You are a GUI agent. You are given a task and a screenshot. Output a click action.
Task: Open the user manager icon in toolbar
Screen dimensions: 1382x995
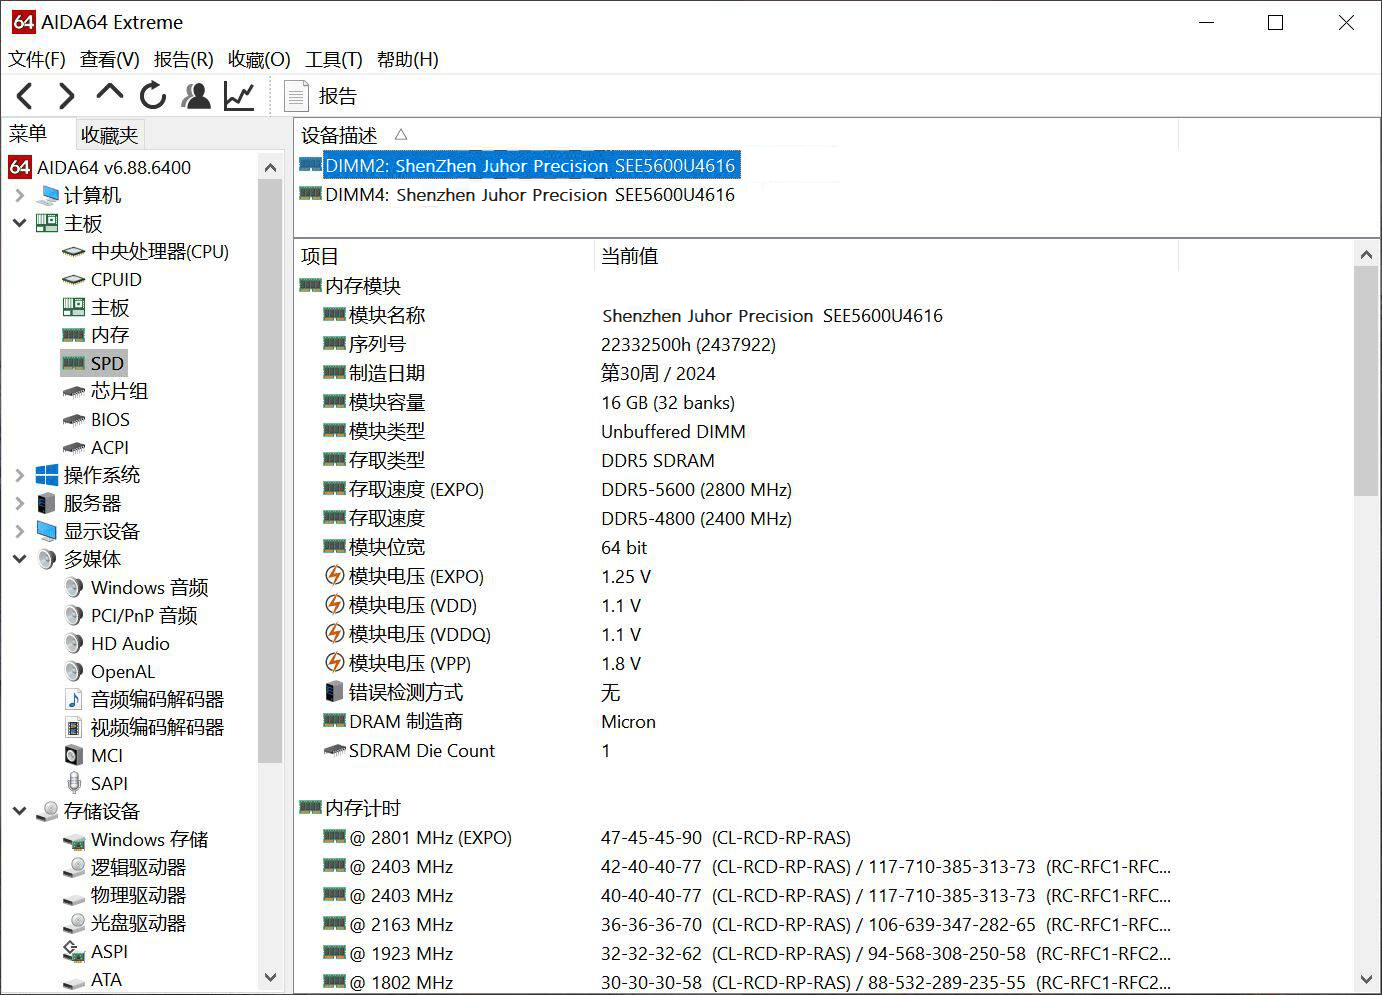(x=196, y=96)
